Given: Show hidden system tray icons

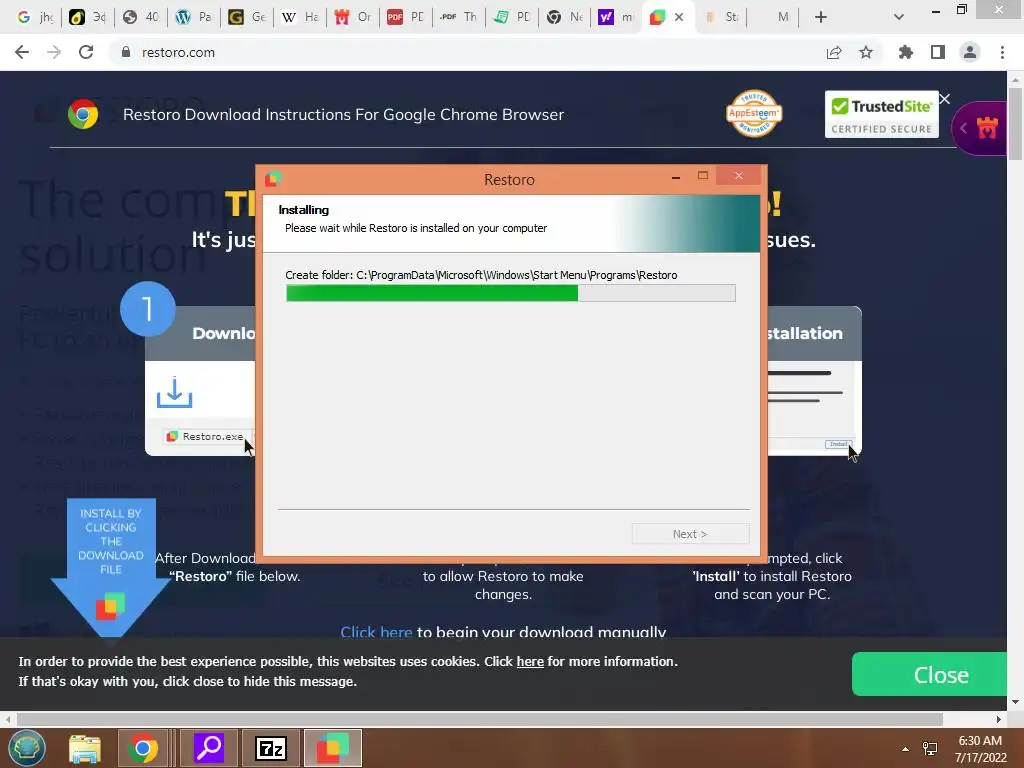Looking at the screenshot, I should (905, 749).
